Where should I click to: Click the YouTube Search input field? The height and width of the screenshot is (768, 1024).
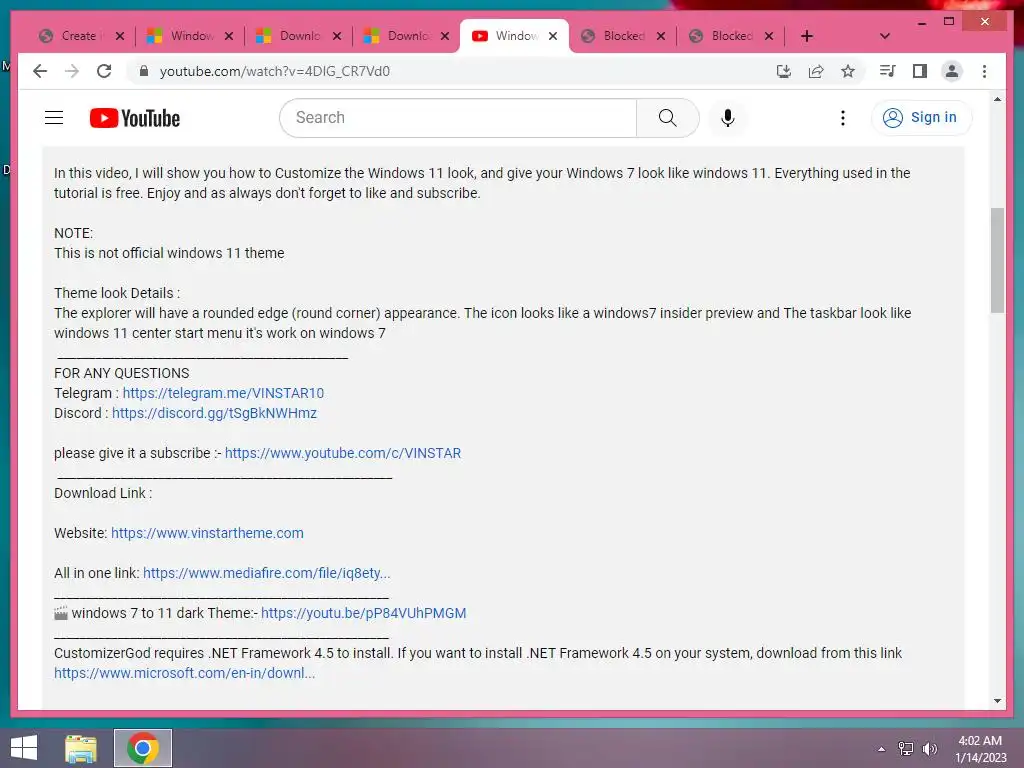[458, 118]
